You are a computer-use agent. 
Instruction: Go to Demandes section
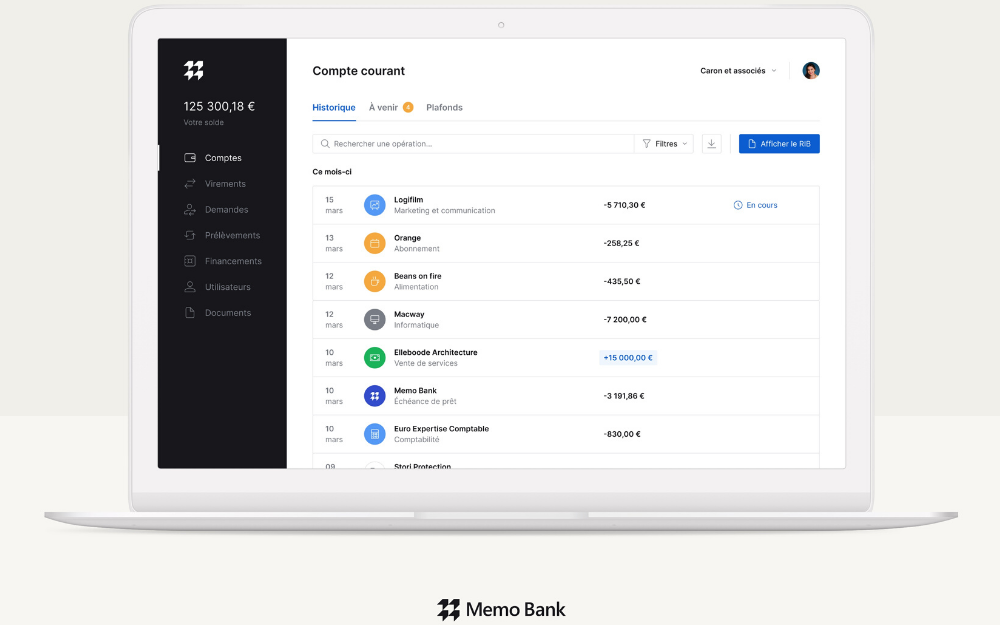point(226,209)
